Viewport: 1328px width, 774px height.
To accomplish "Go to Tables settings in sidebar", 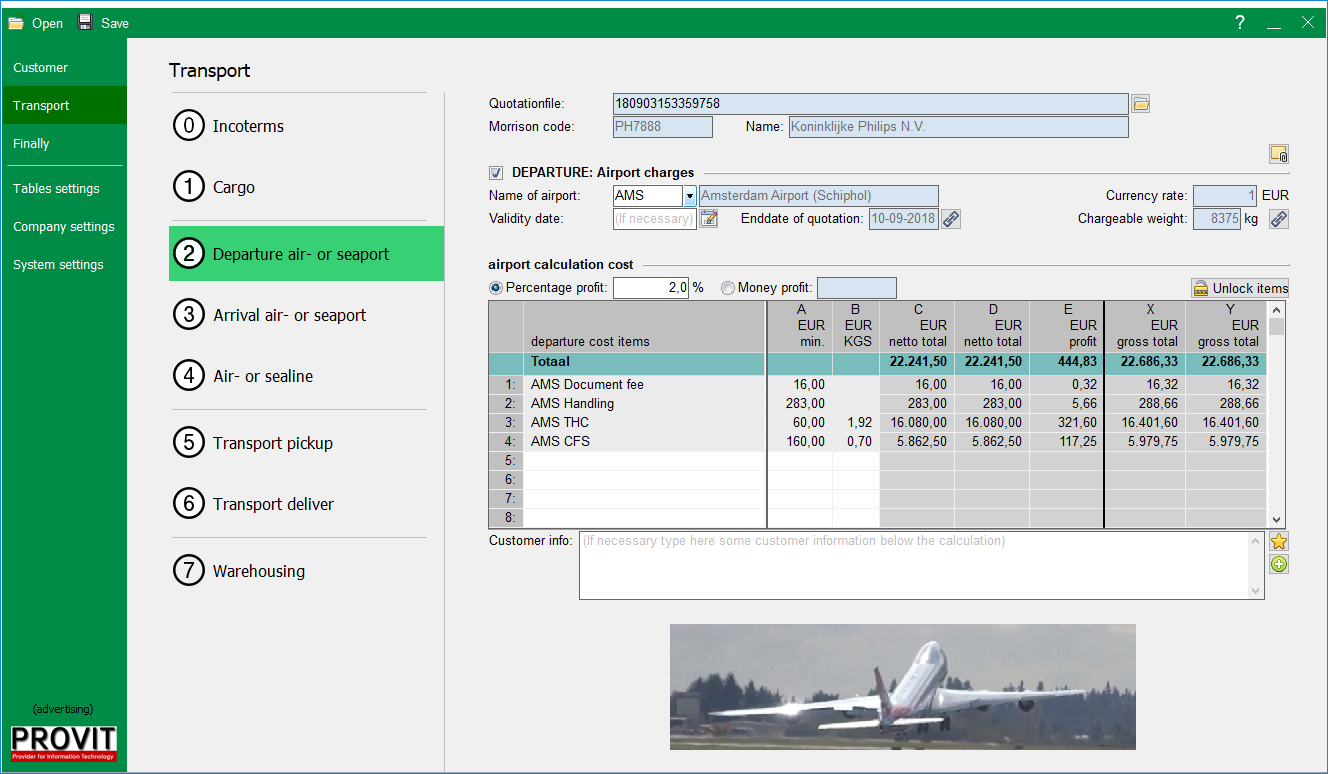I will pos(56,189).
